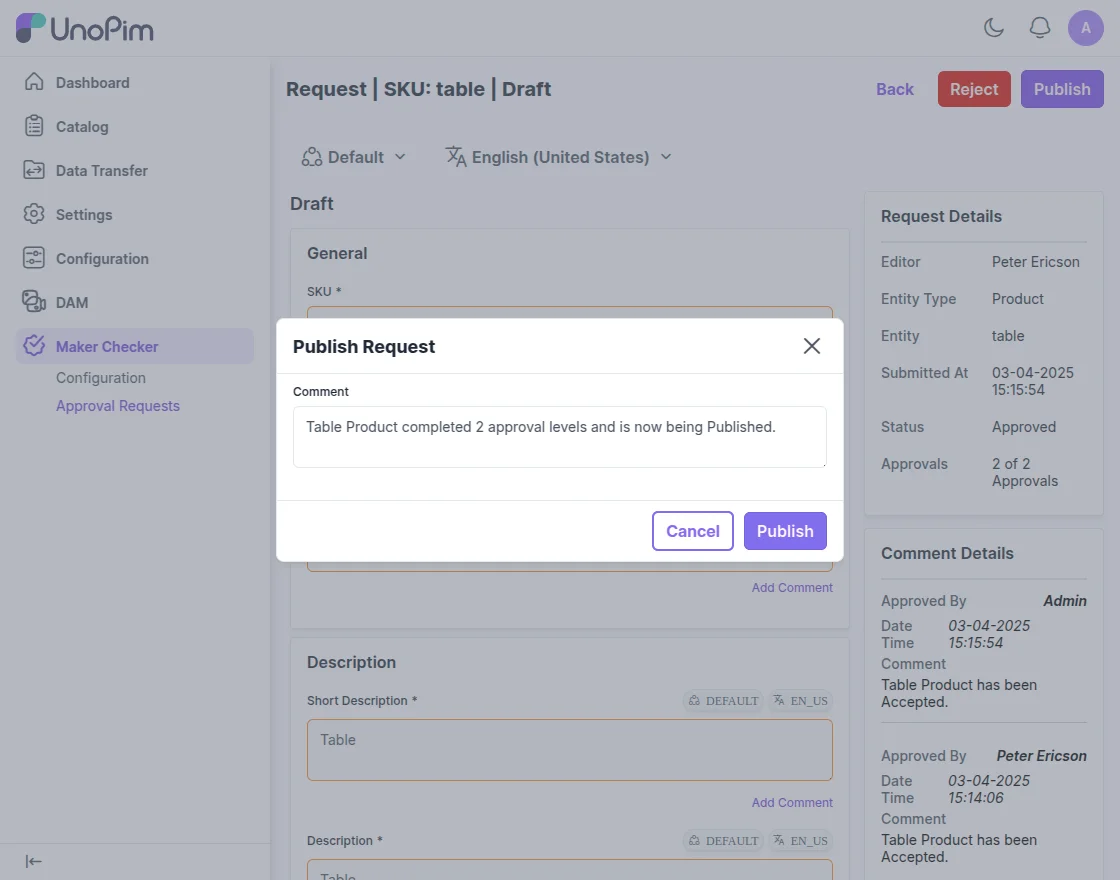Click the Dashboard home icon
Viewport: 1120px width, 880px height.
(34, 82)
